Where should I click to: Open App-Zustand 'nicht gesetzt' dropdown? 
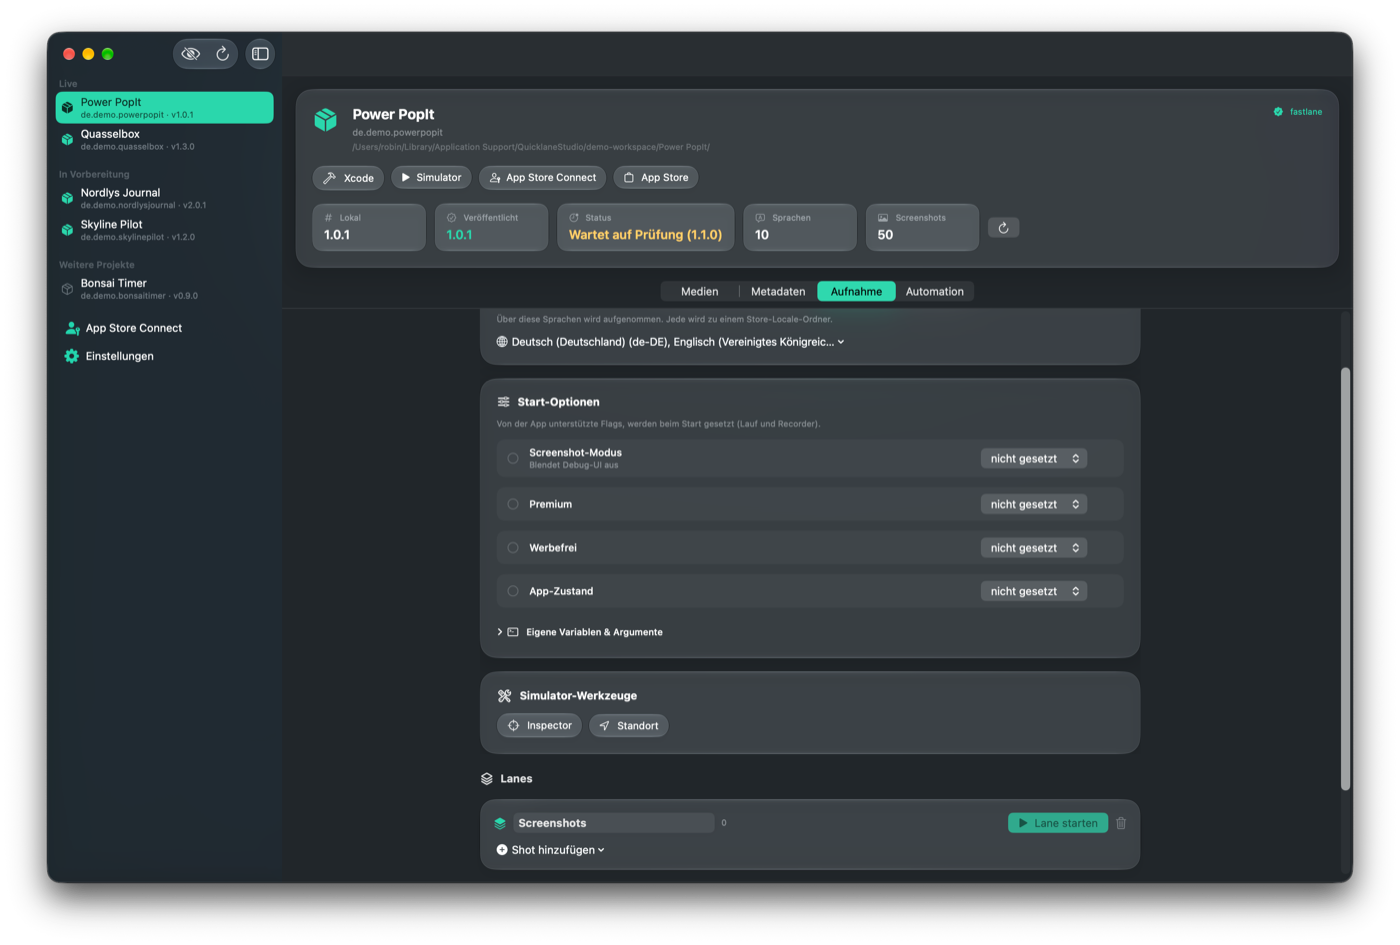pos(1034,591)
